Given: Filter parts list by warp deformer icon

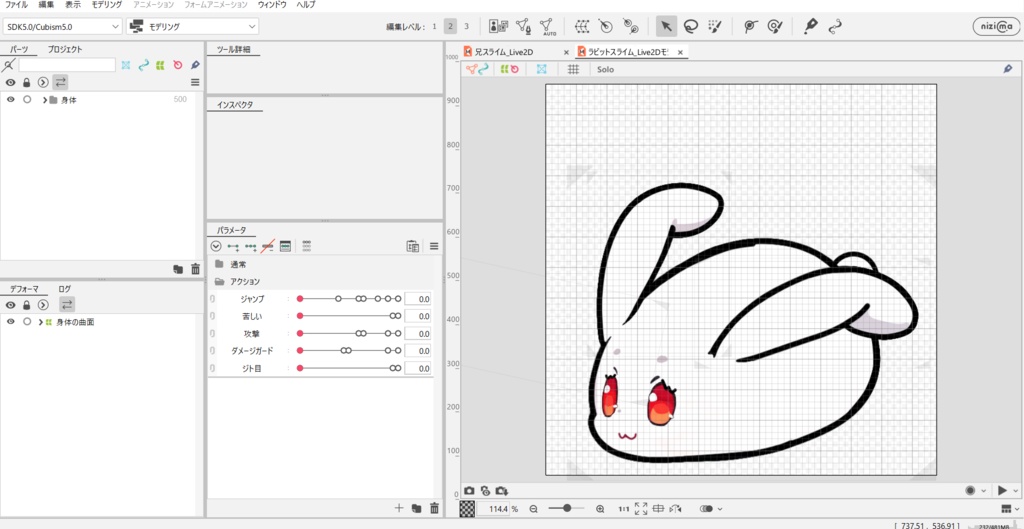Looking at the screenshot, I should pyautogui.click(x=160, y=65).
